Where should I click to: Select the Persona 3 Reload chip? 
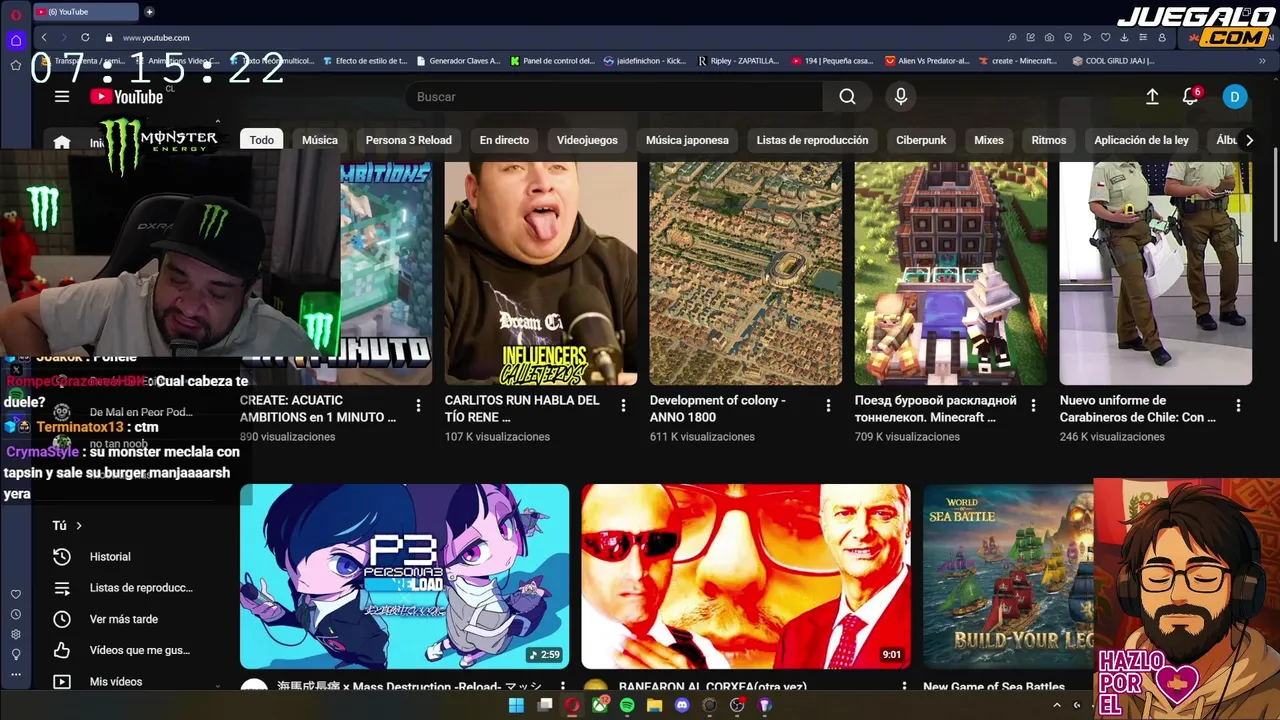pos(408,140)
